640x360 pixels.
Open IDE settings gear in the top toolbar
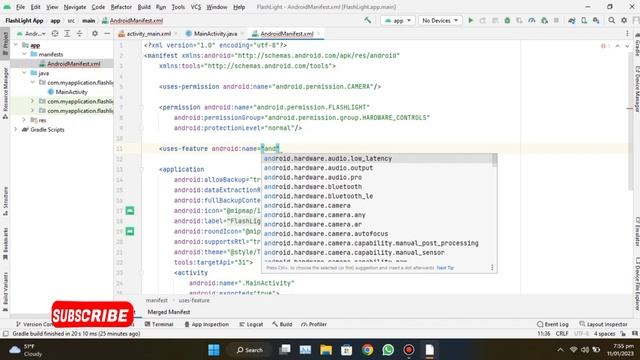coord(624,20)
